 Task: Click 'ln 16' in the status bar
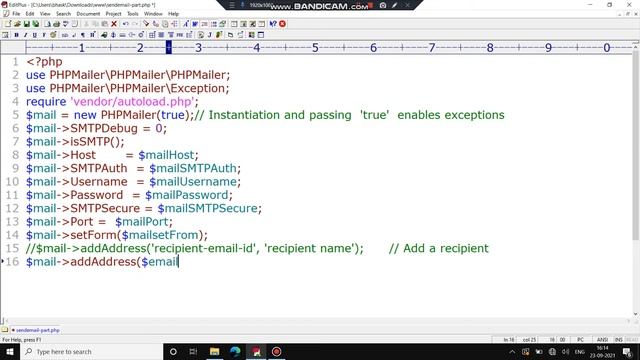509,340
